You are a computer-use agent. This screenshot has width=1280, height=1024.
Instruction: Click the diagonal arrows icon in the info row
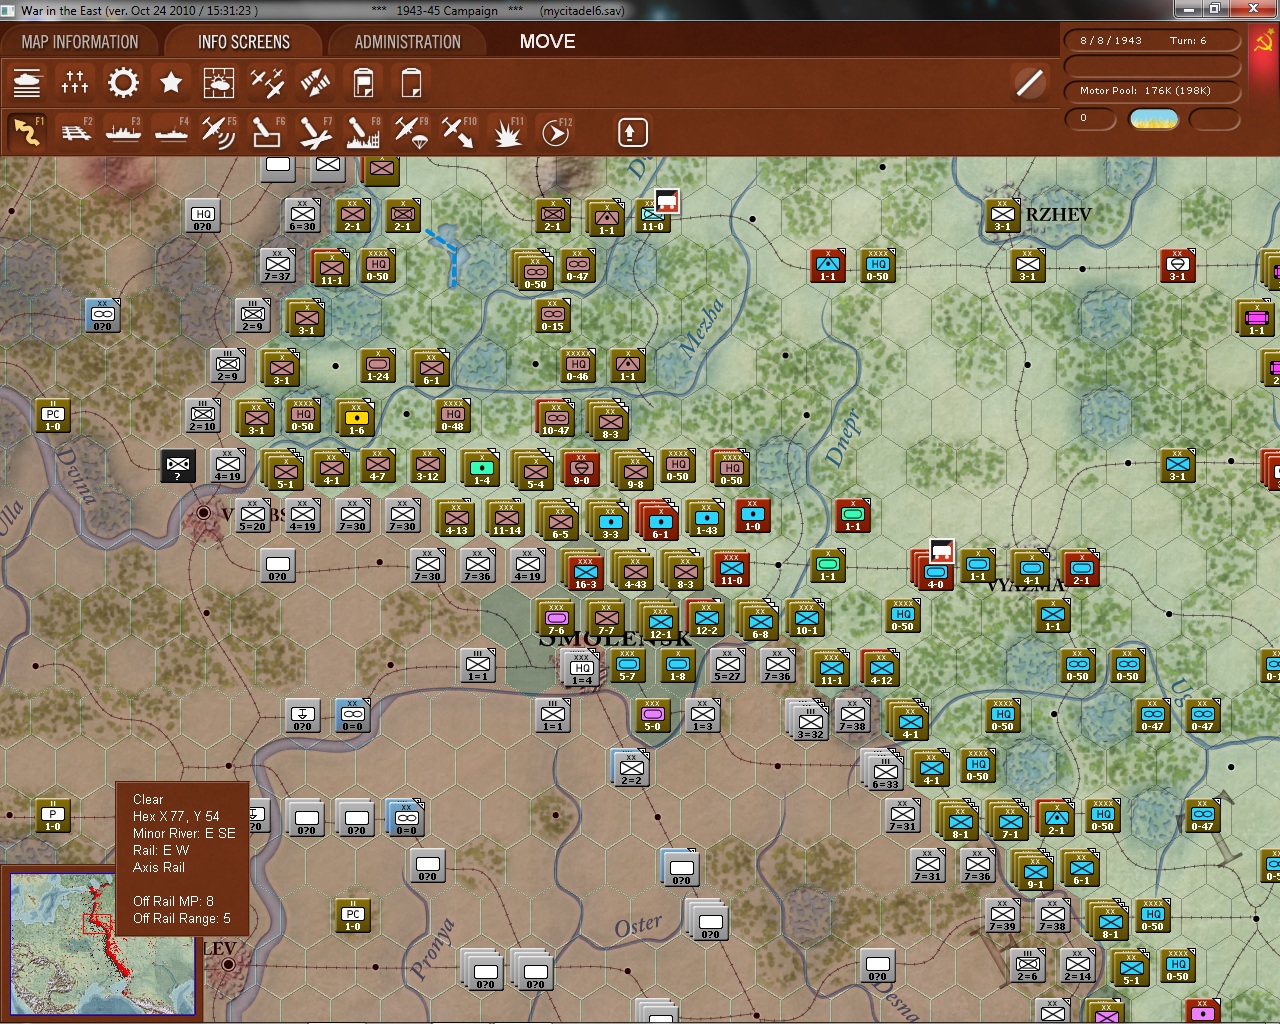click(315, 82)
